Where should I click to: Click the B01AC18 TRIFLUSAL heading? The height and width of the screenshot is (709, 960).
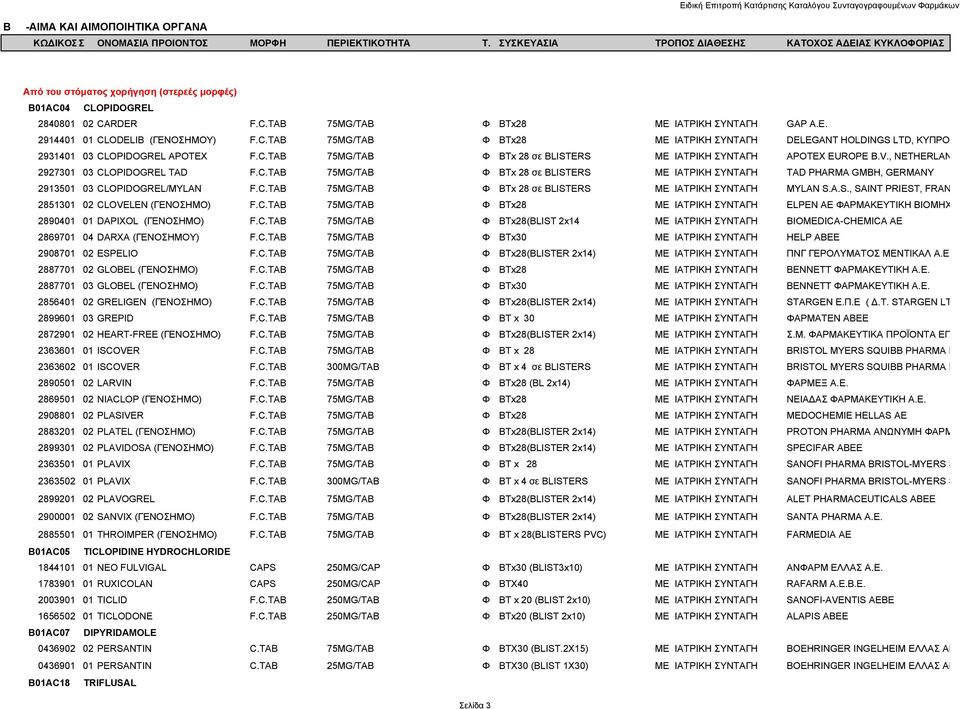[82, 683]
